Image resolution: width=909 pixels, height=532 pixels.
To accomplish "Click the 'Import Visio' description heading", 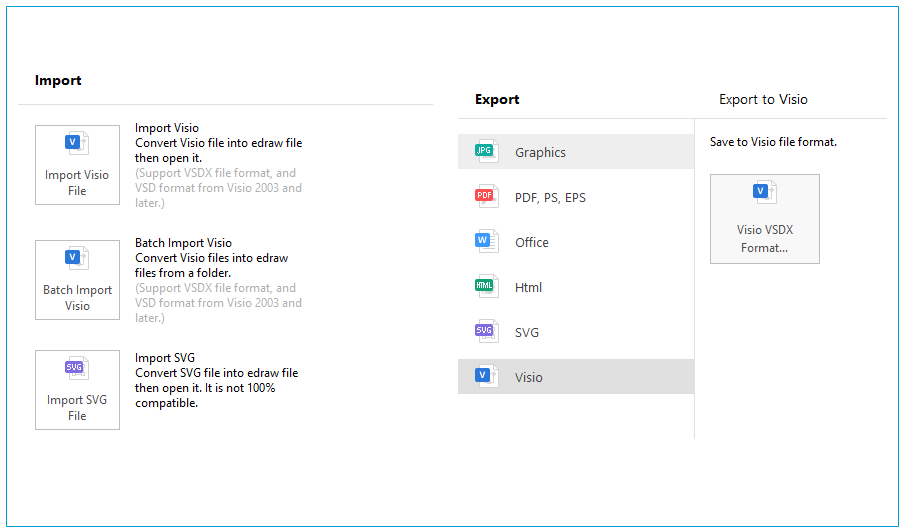I will [x=167, y=127].
